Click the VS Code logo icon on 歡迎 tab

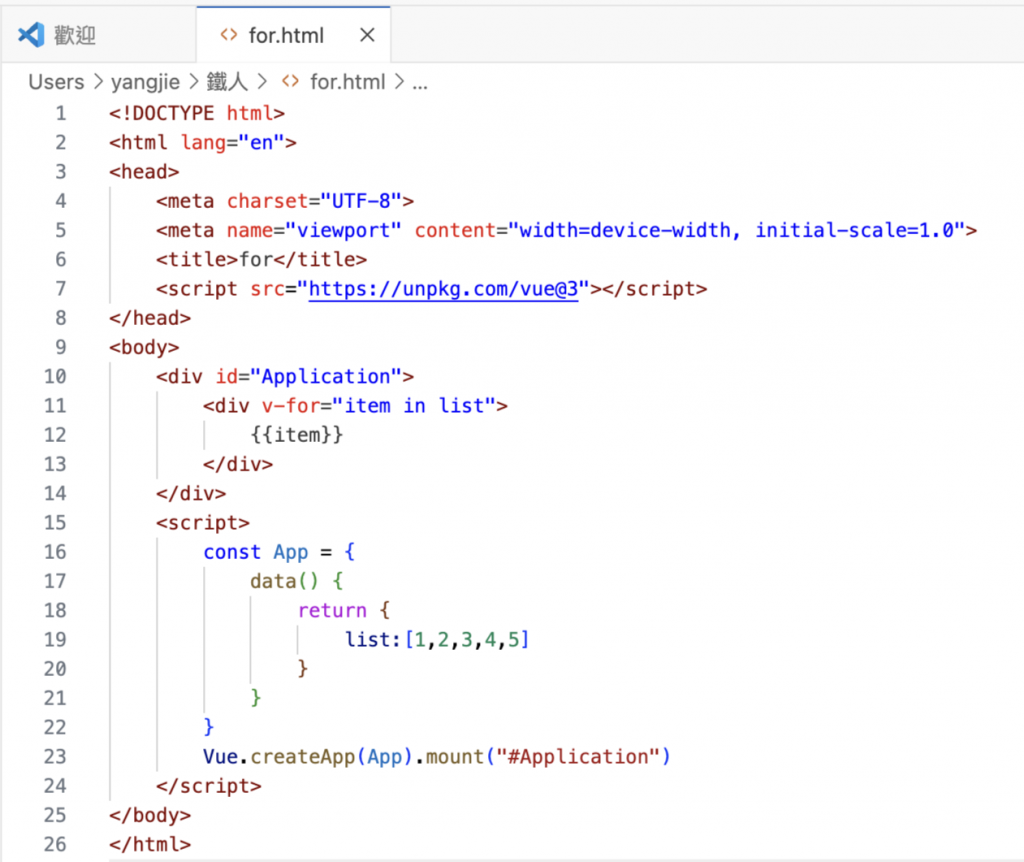[x=31, y=35]
